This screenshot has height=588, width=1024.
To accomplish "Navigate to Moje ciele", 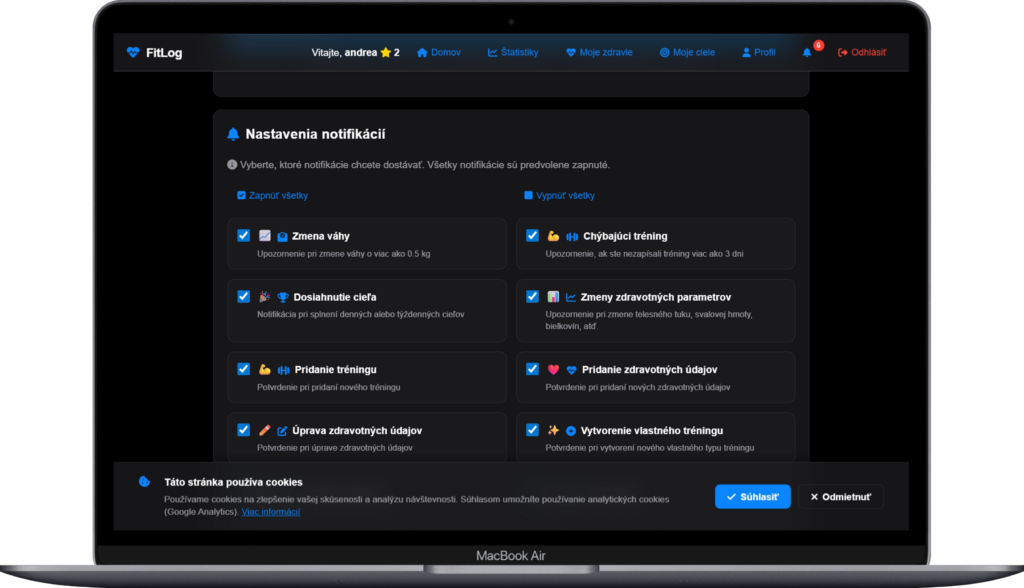I will [x=687, y=53].
